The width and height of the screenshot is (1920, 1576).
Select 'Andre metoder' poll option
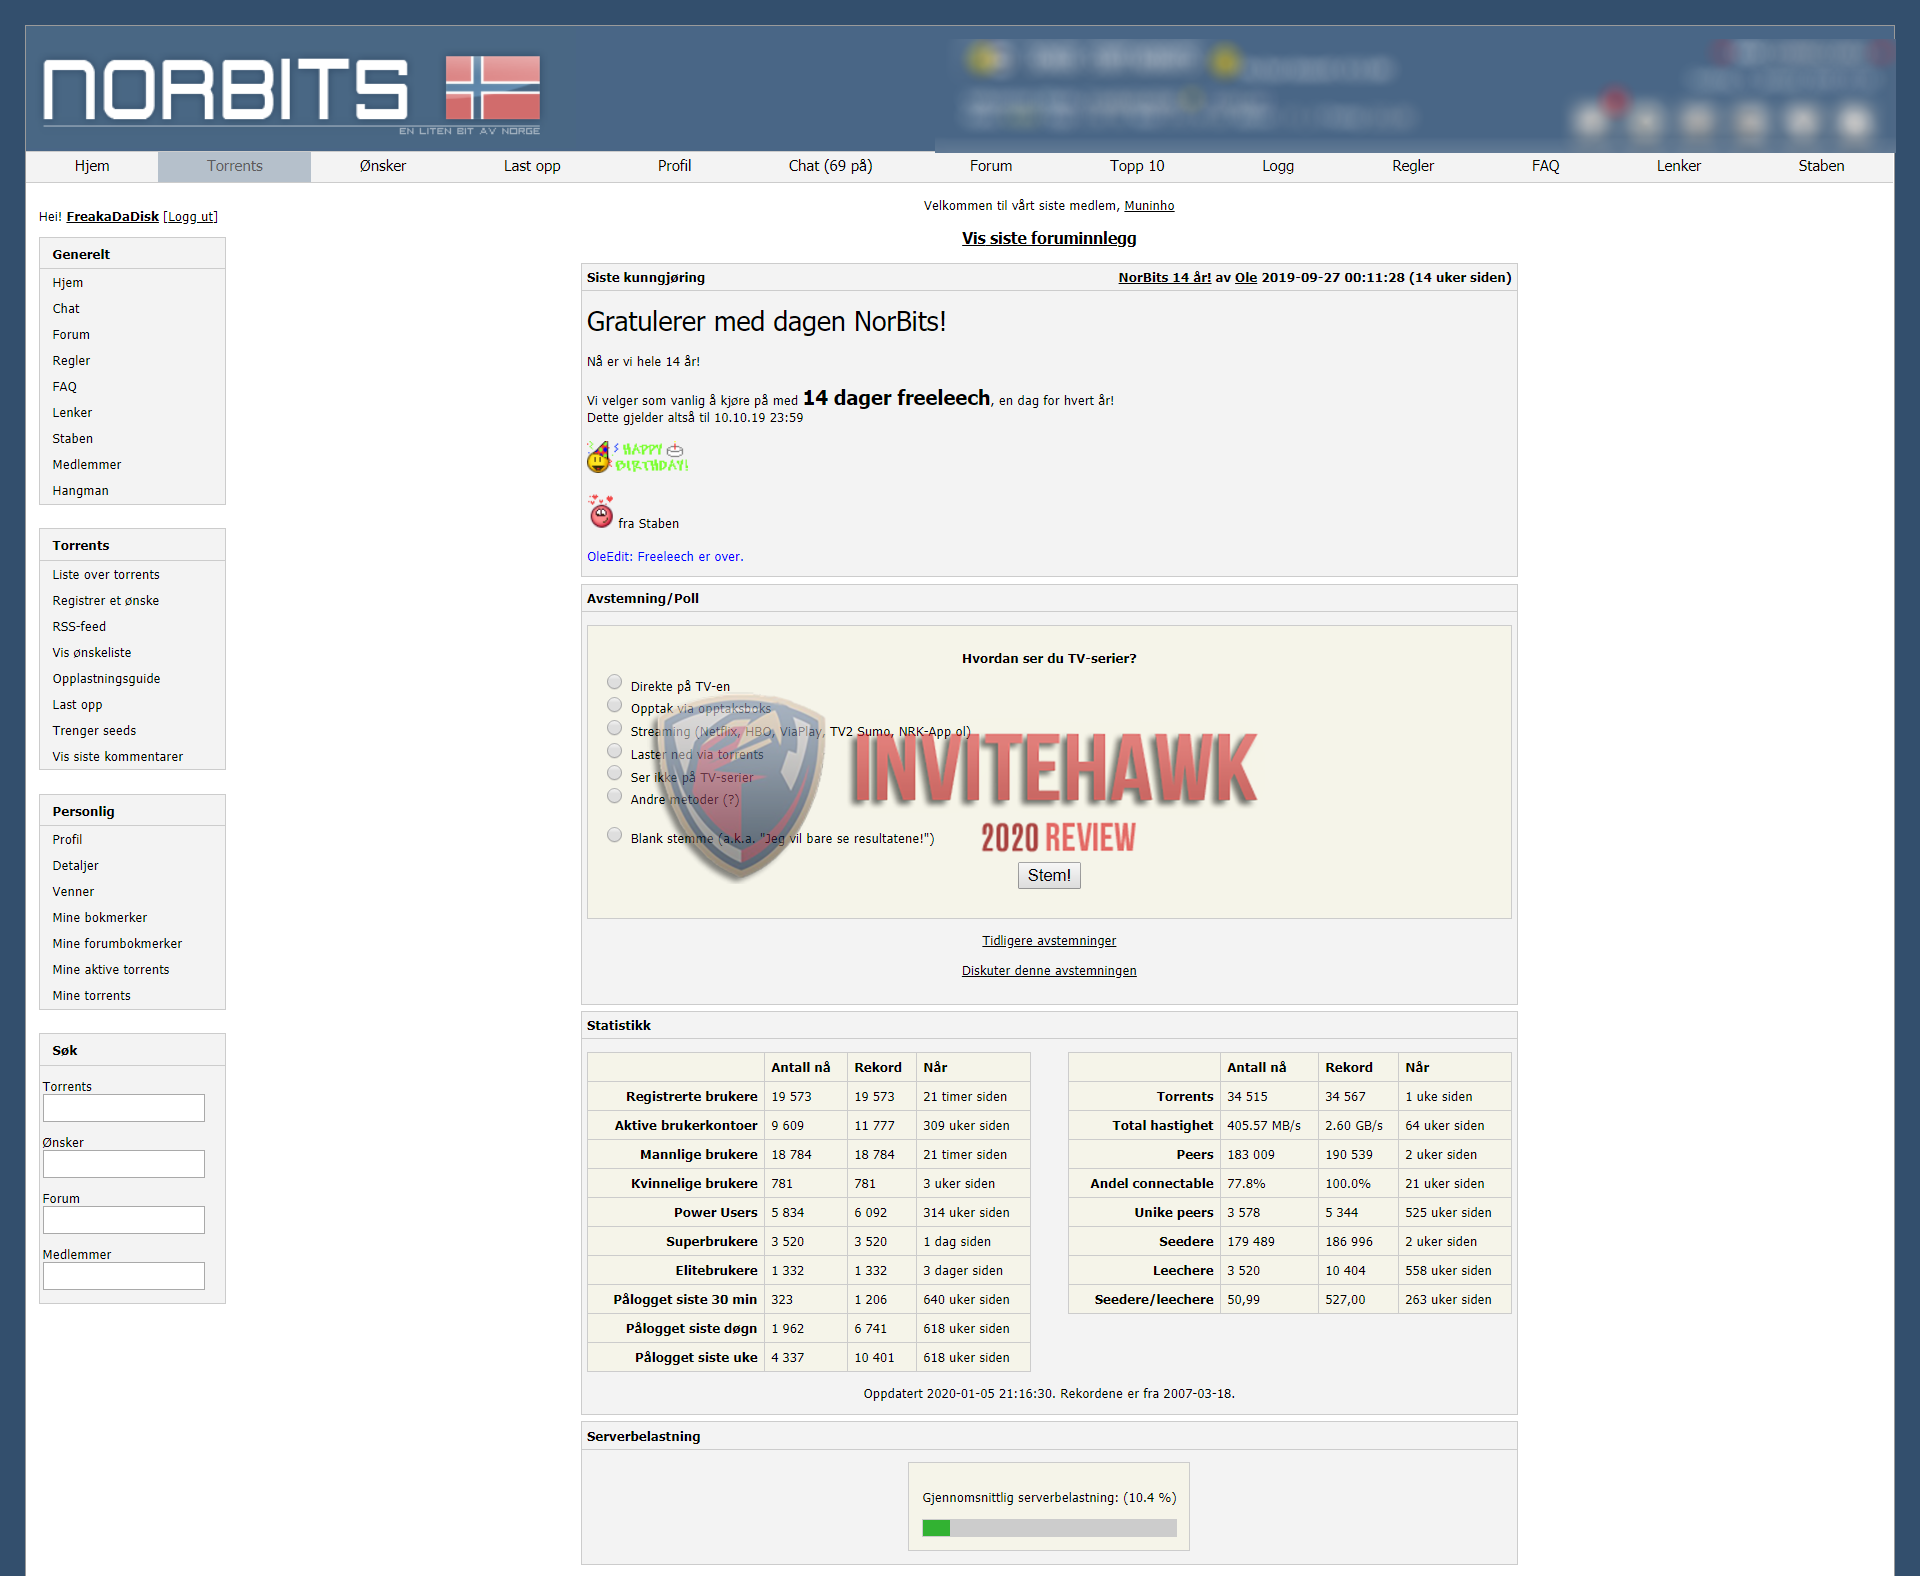click(x=614, y=796)
